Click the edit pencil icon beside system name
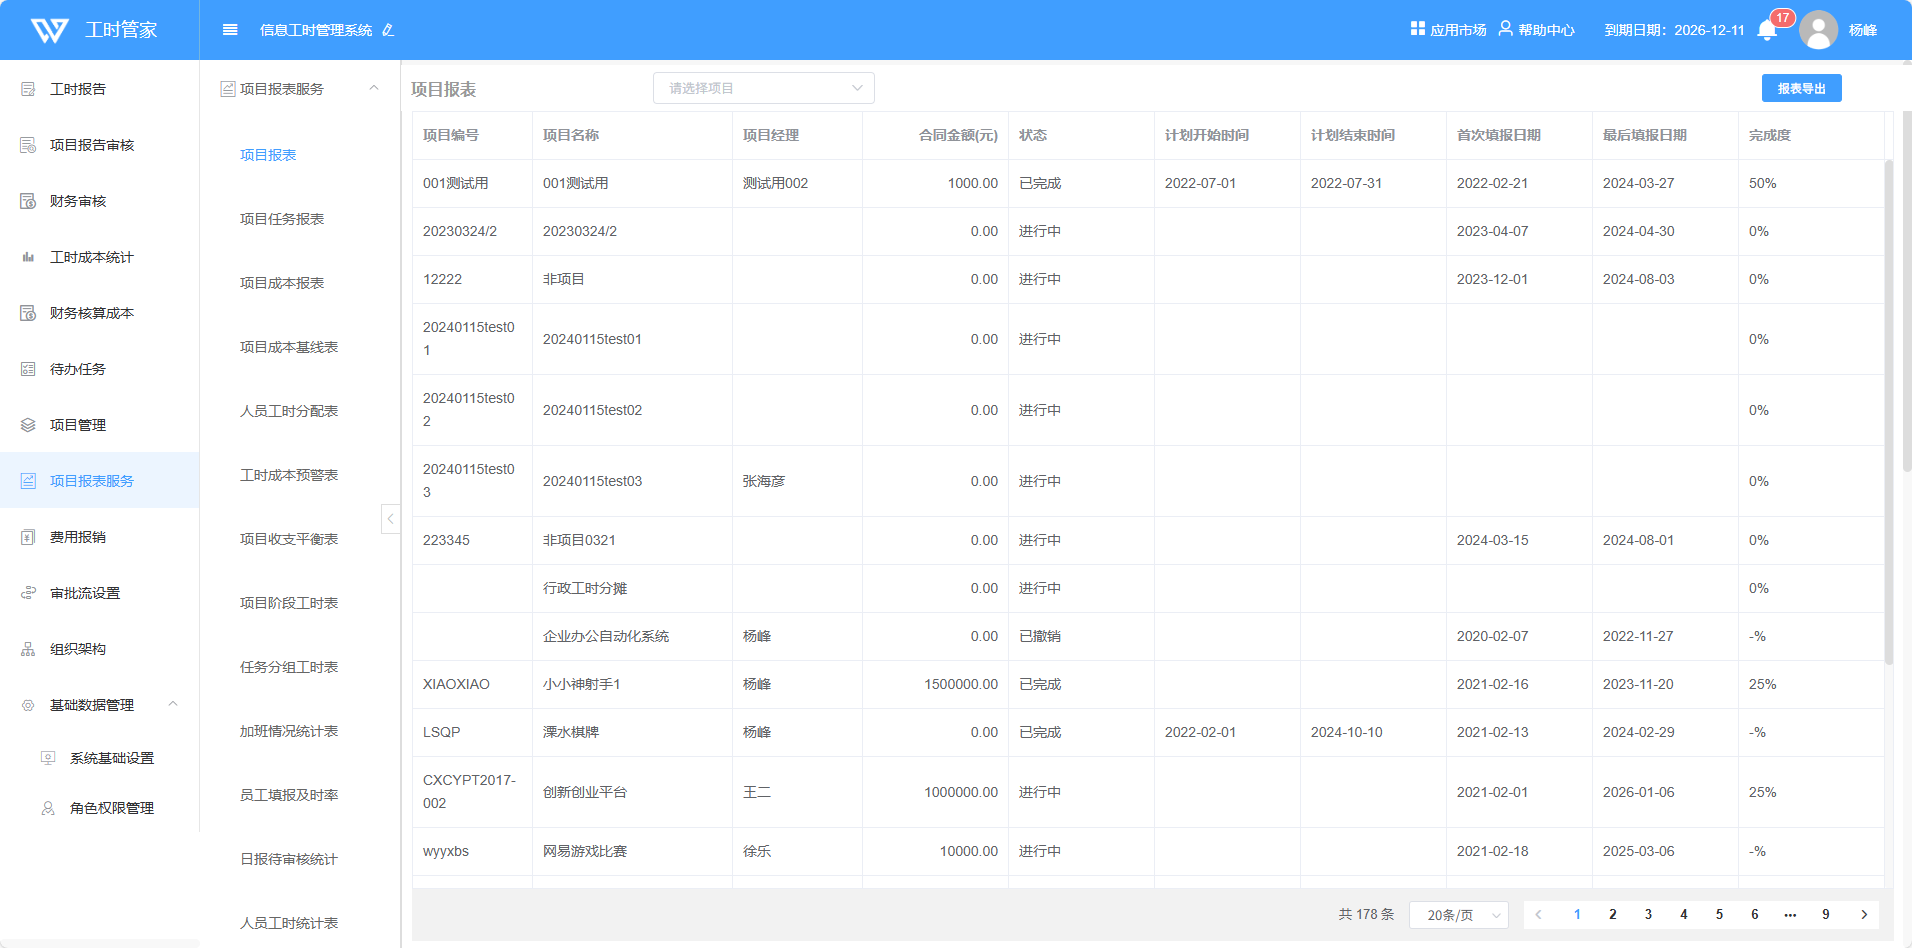The image size is (1912, 948). coord(388,31)
